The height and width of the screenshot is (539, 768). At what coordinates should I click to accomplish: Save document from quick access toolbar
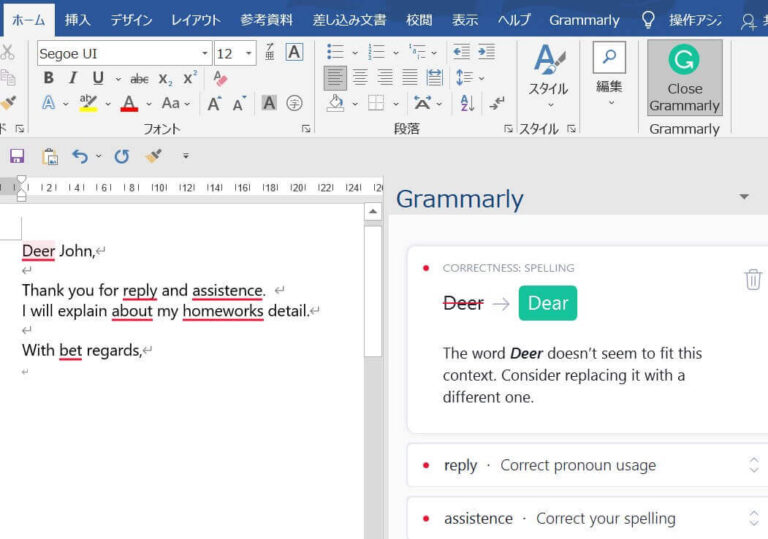(x=17, y=156)
